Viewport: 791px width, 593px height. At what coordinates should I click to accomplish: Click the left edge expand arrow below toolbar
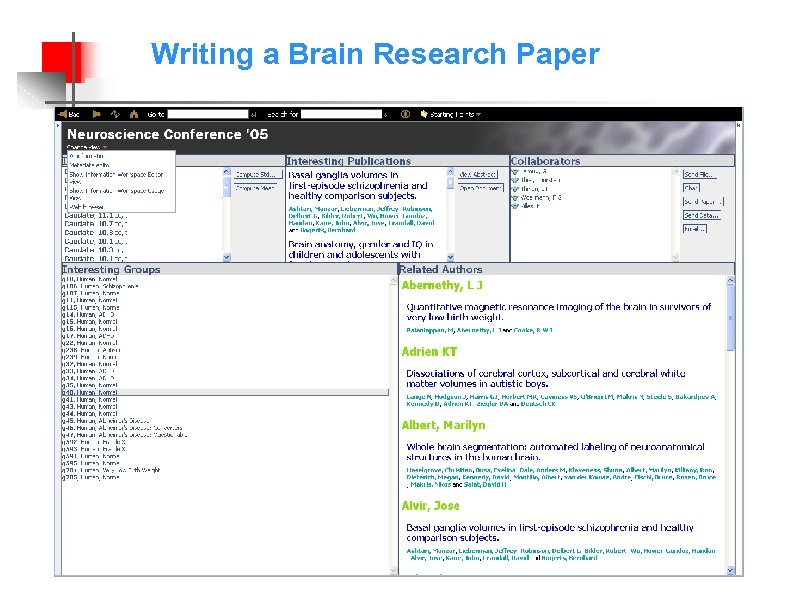(58, 125)
